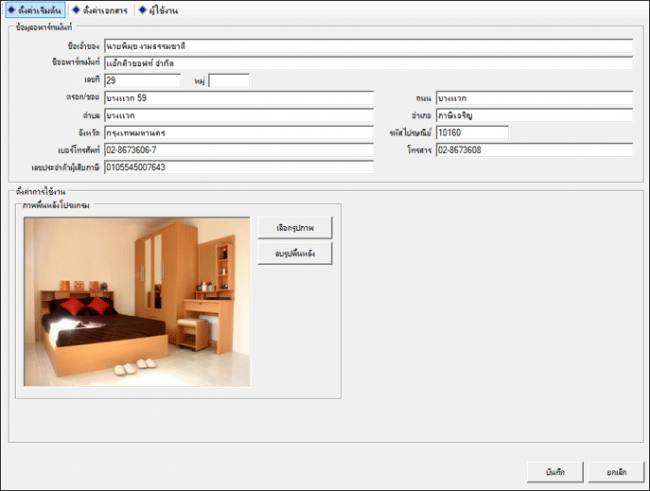This screenshot has width=650, height=491.
Task: Open the ตั้งค่าเอกสาร tab
Action: pyautogui.click(x=100, y=10)
